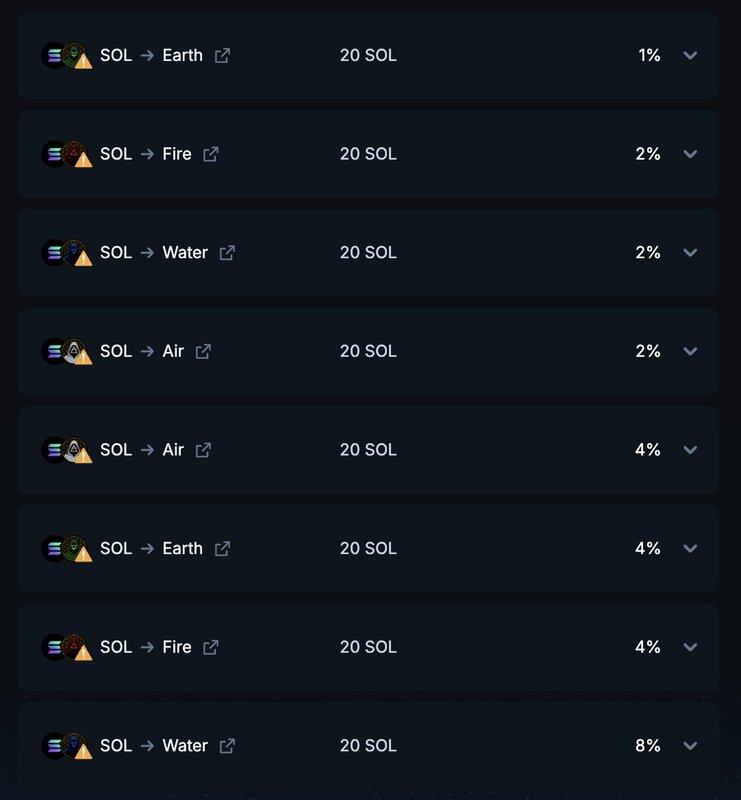This screenshot has height=800, width=741.
Task: Expand the SOL to Water 8% row chevron
Action: 690,746
